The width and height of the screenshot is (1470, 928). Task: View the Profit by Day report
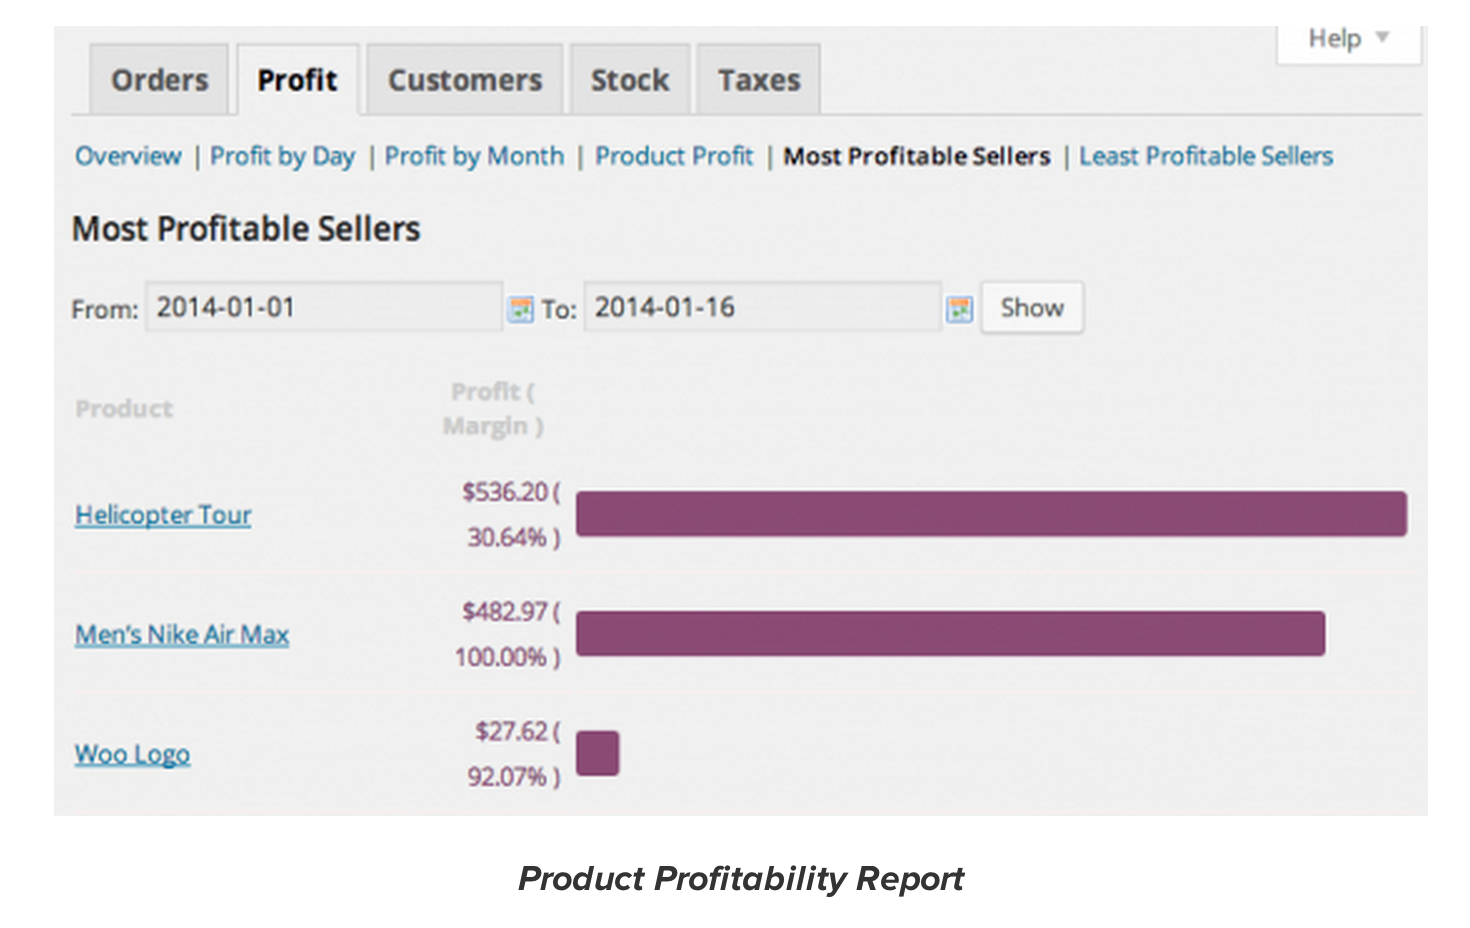point(282,157)
